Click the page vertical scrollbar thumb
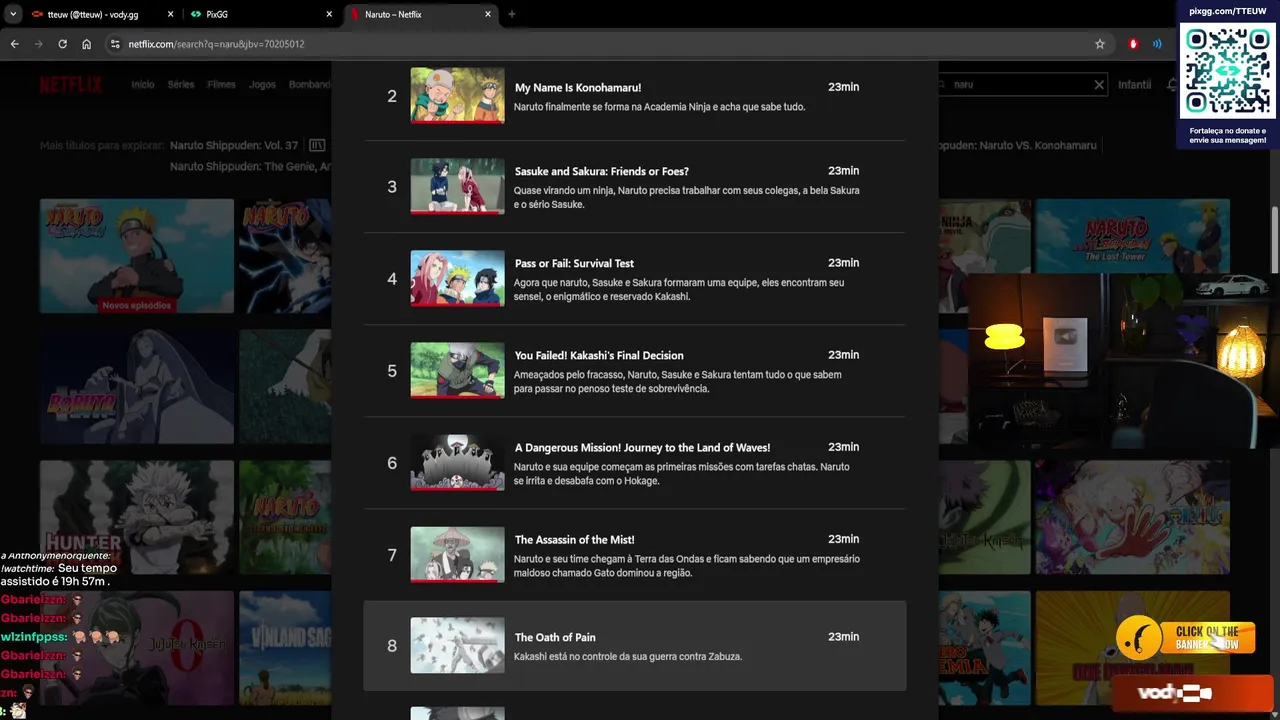Viewport: 1280px width, 720px height. click(x=1274, y=238)
